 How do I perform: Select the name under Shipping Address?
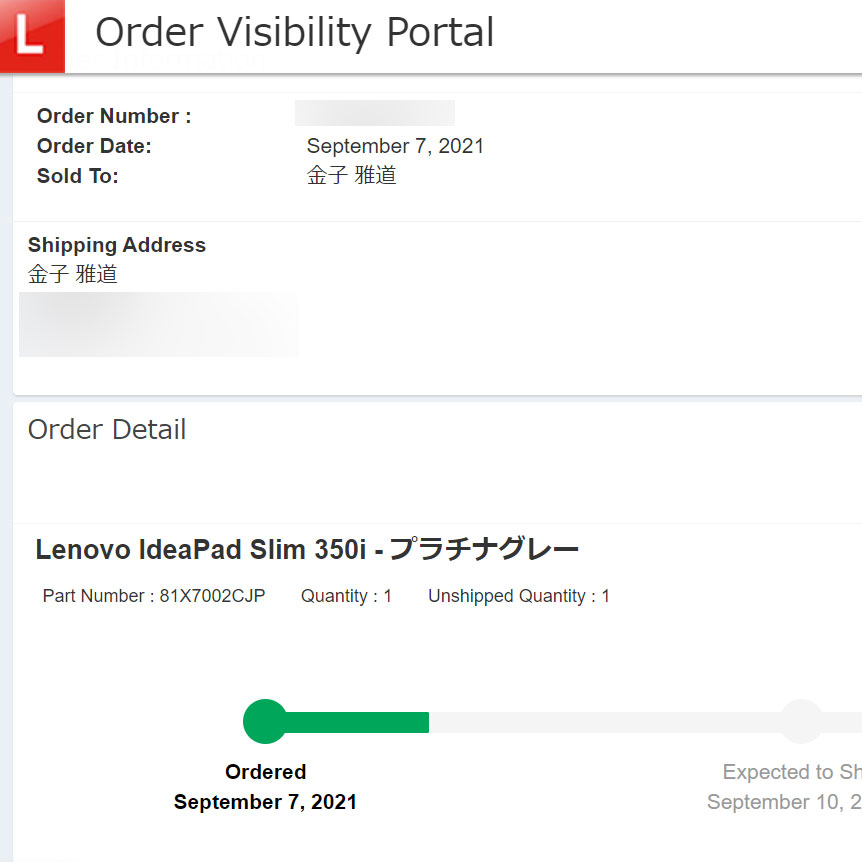tap(73, 274)
